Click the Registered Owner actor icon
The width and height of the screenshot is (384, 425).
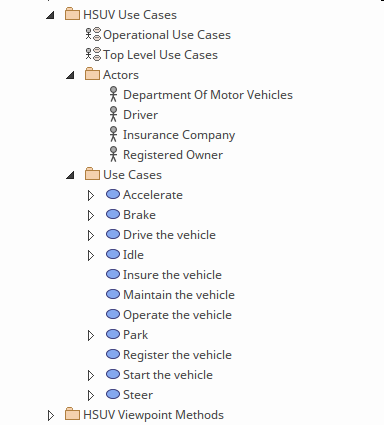[x=113, y=154]
